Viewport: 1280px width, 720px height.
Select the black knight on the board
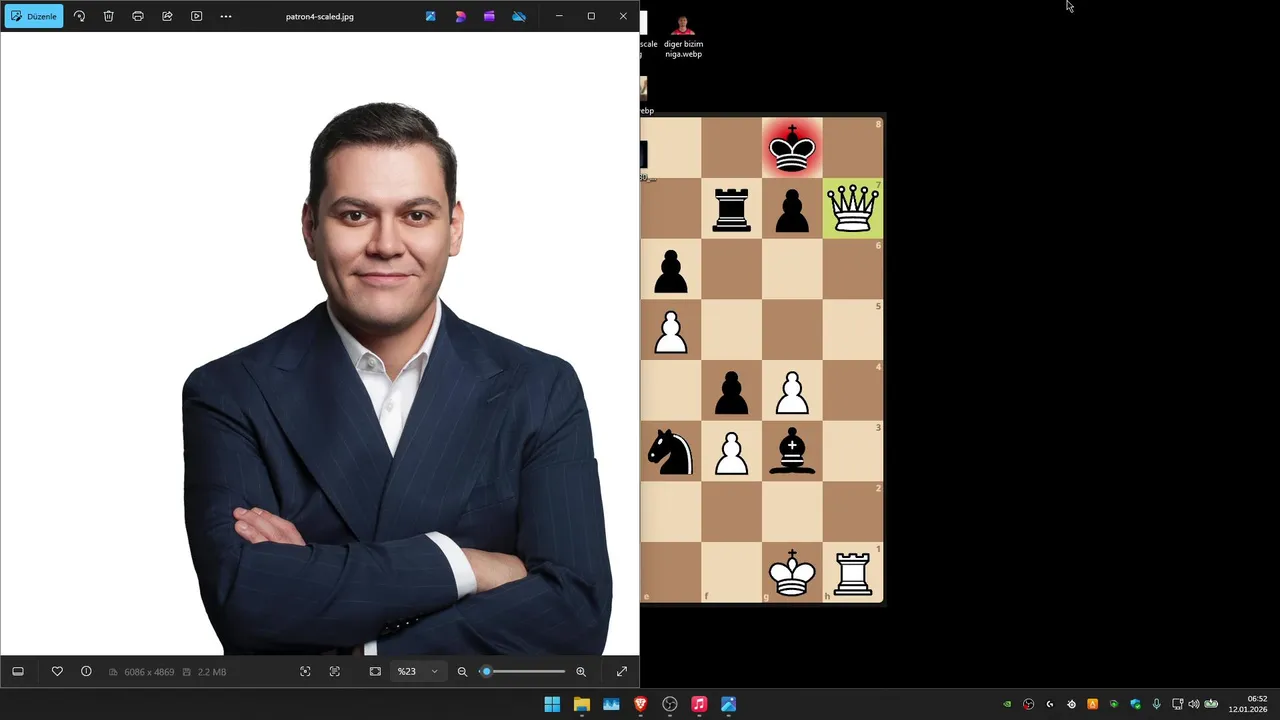671,452
